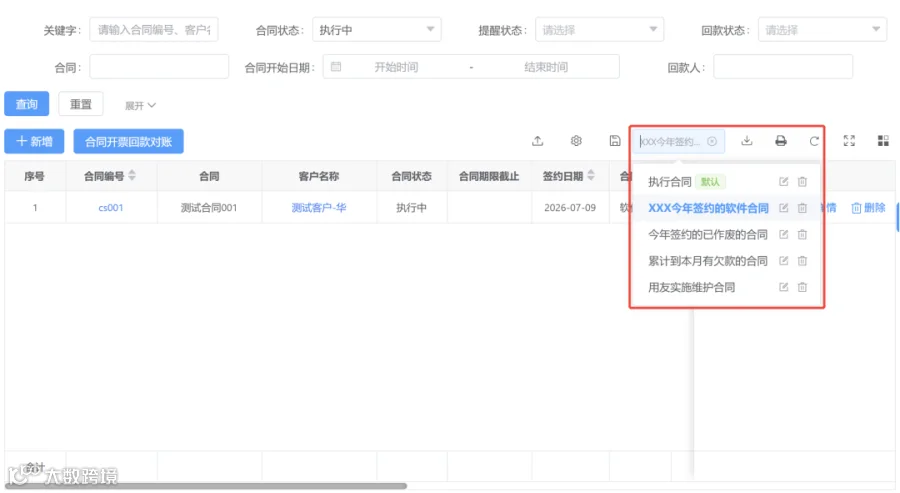Click the 客户名称 column header

coord(319,176)
